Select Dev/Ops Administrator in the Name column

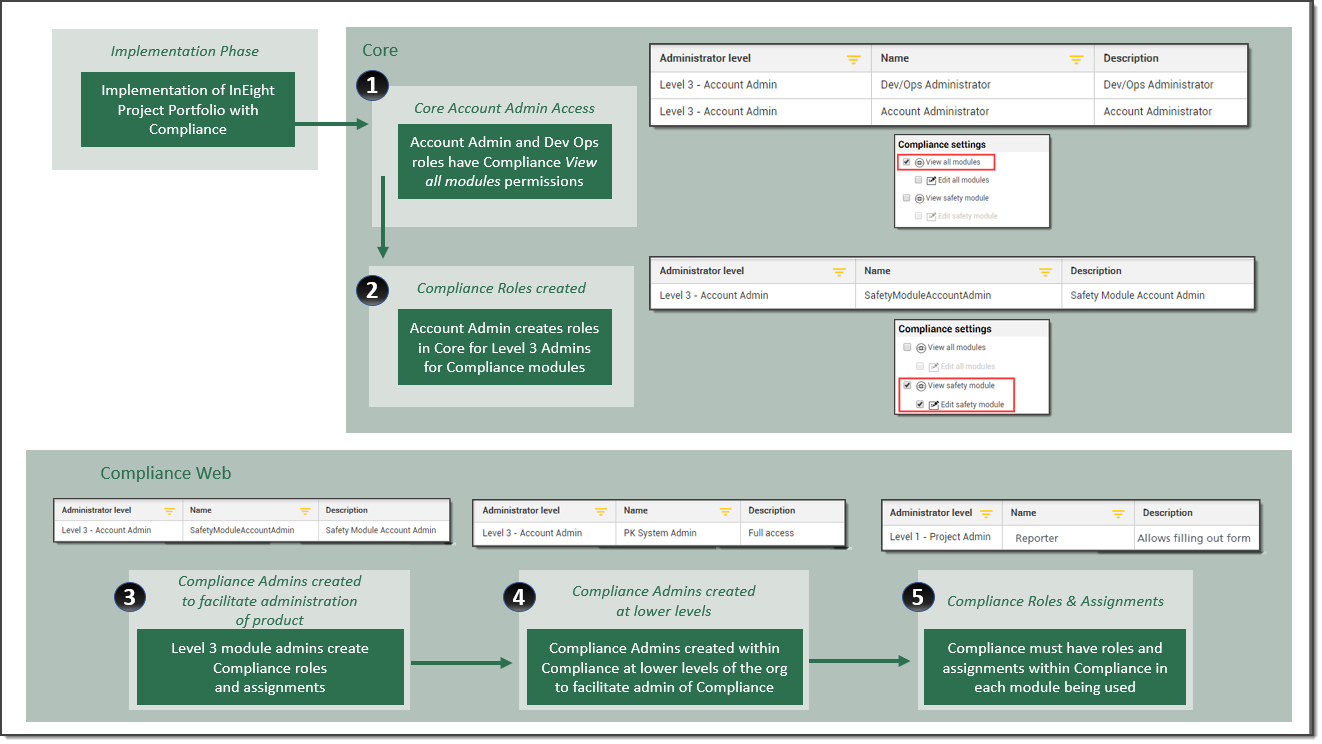tap(935, 85)
